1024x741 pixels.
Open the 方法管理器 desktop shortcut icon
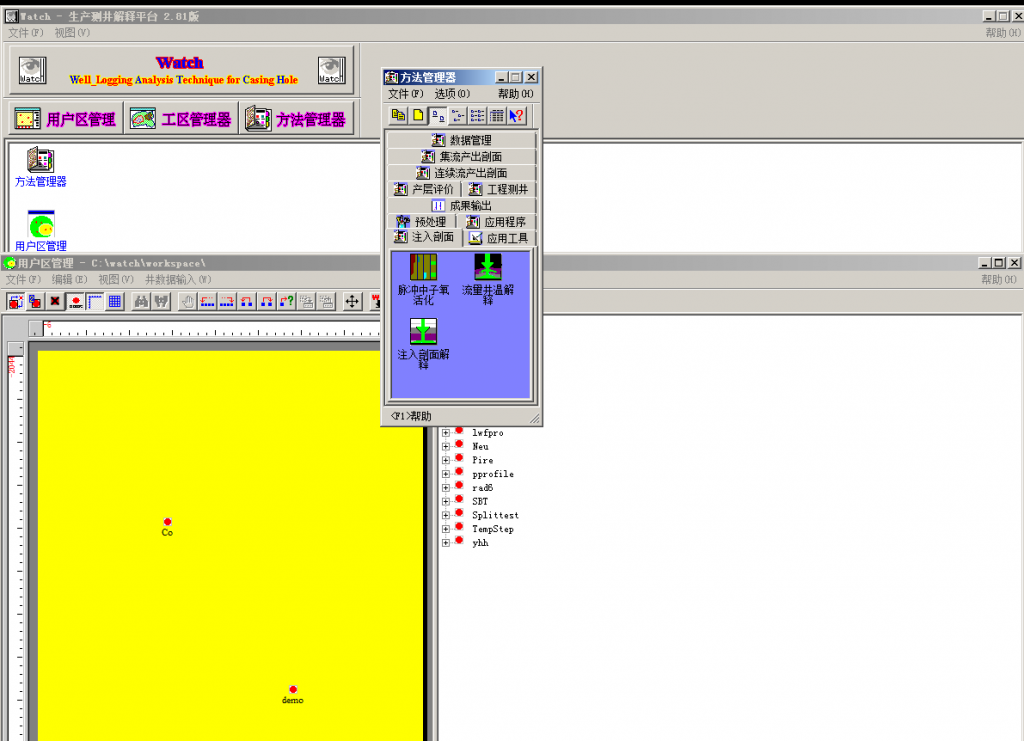click(x=40, y=168)
